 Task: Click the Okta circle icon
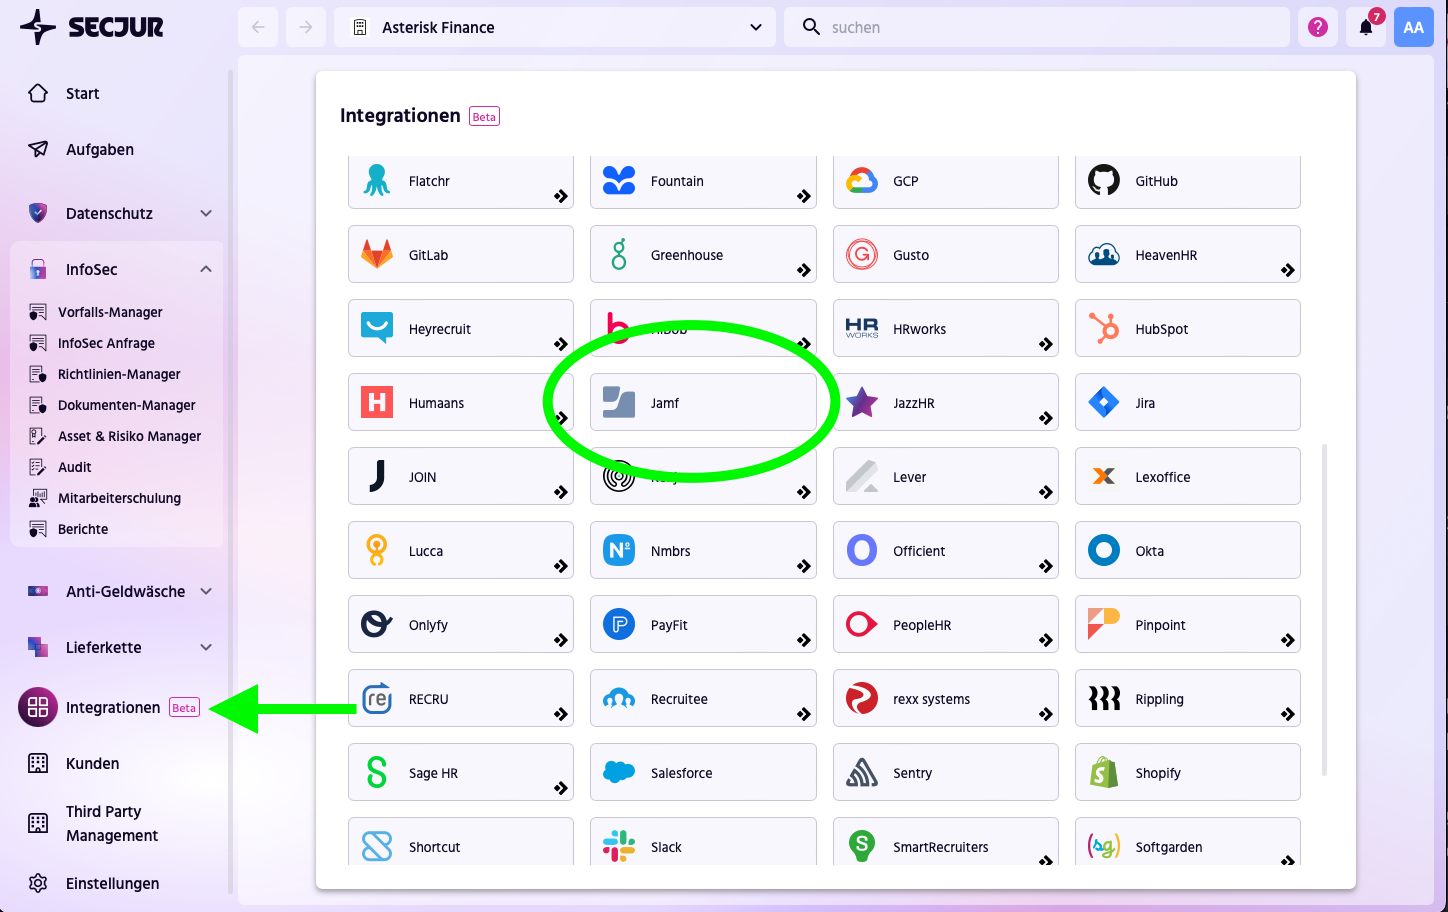point(1104,550)
